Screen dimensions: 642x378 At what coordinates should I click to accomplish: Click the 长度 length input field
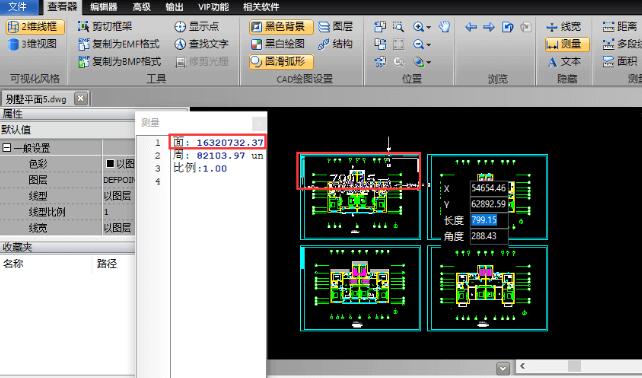489,220
